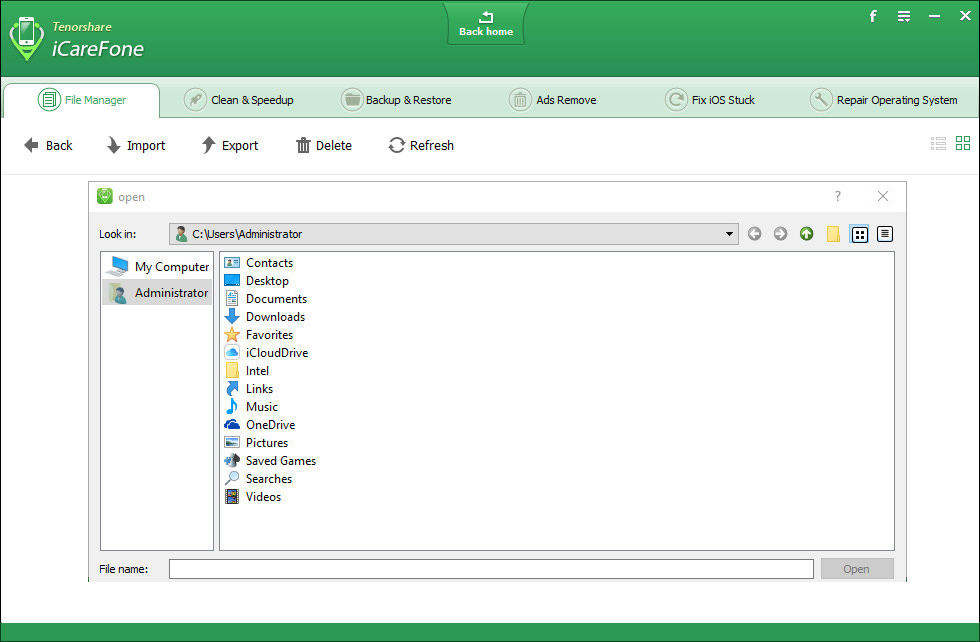
Task: Switch to the Ads Remove tab
Action: tap(552, 100)
